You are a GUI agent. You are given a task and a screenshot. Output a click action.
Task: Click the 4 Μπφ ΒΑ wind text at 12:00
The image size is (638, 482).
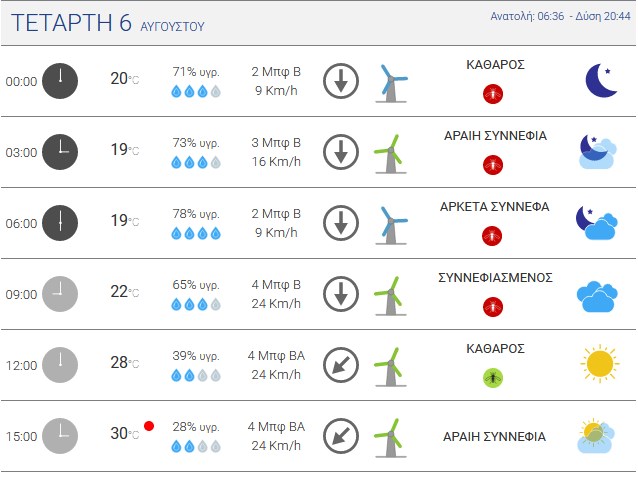[276, 356]
